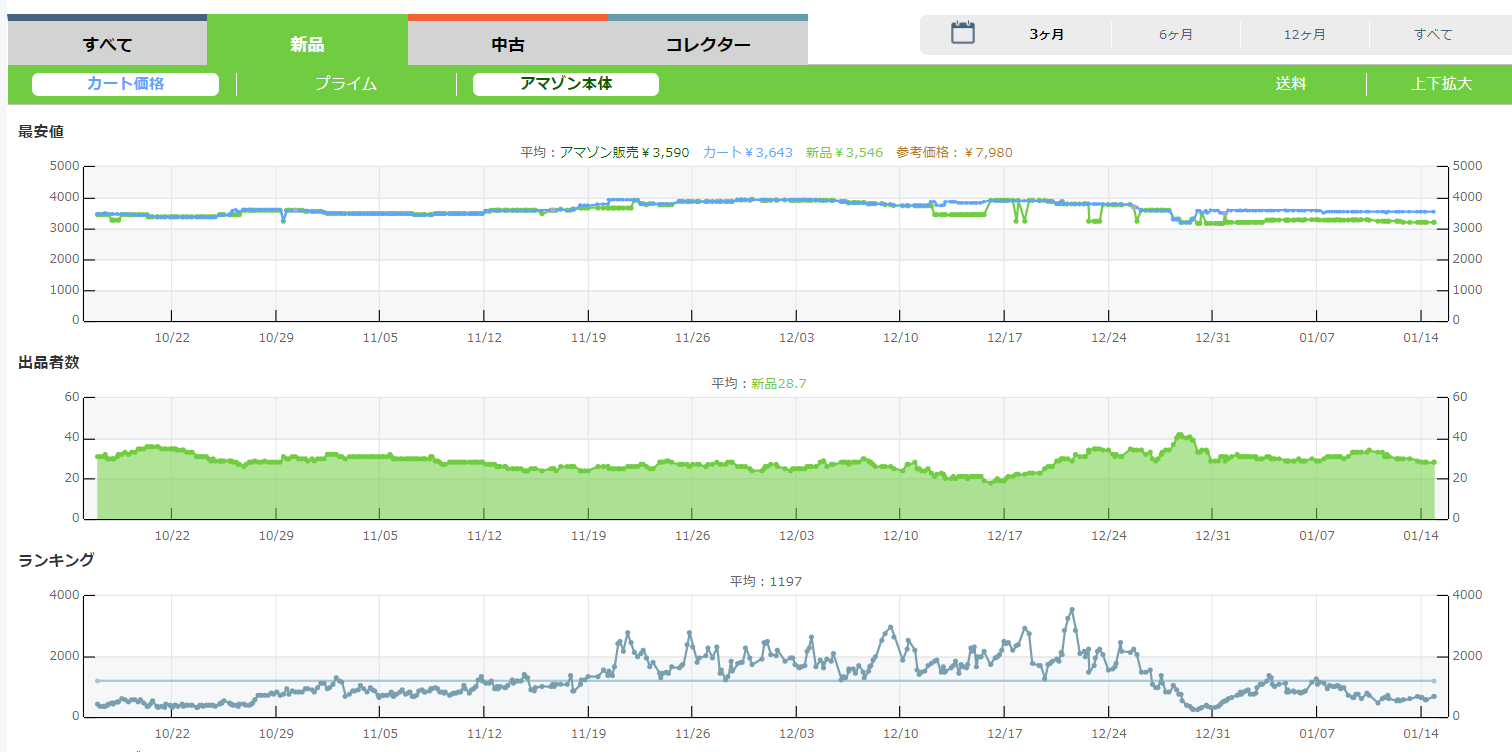Open the 中古 tab
The image size is (1512, 752).
coord(508,45)
